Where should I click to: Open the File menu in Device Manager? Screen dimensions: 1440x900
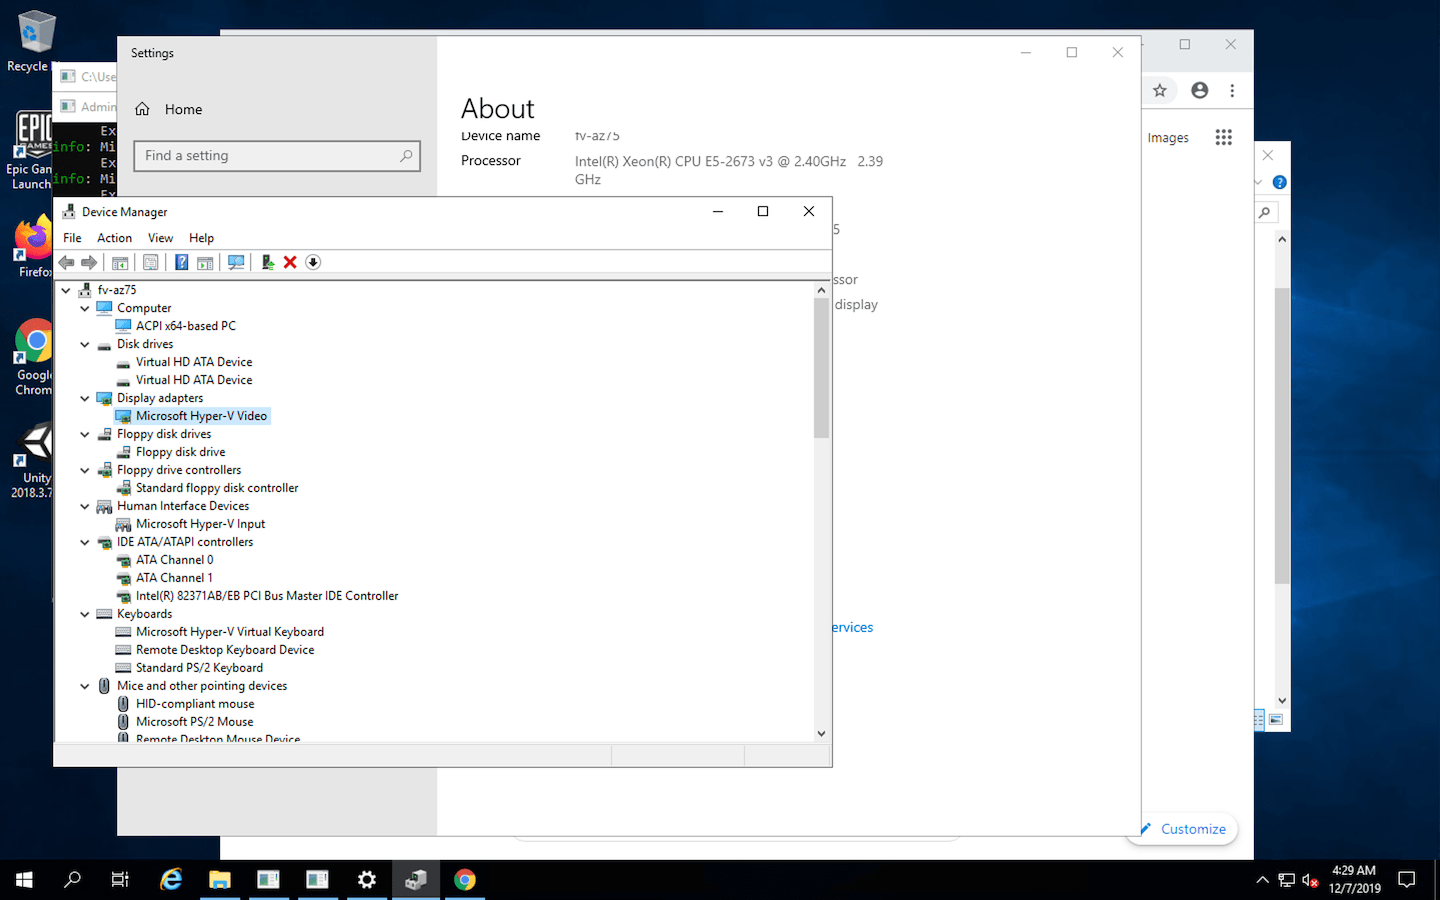pos(72,238)
